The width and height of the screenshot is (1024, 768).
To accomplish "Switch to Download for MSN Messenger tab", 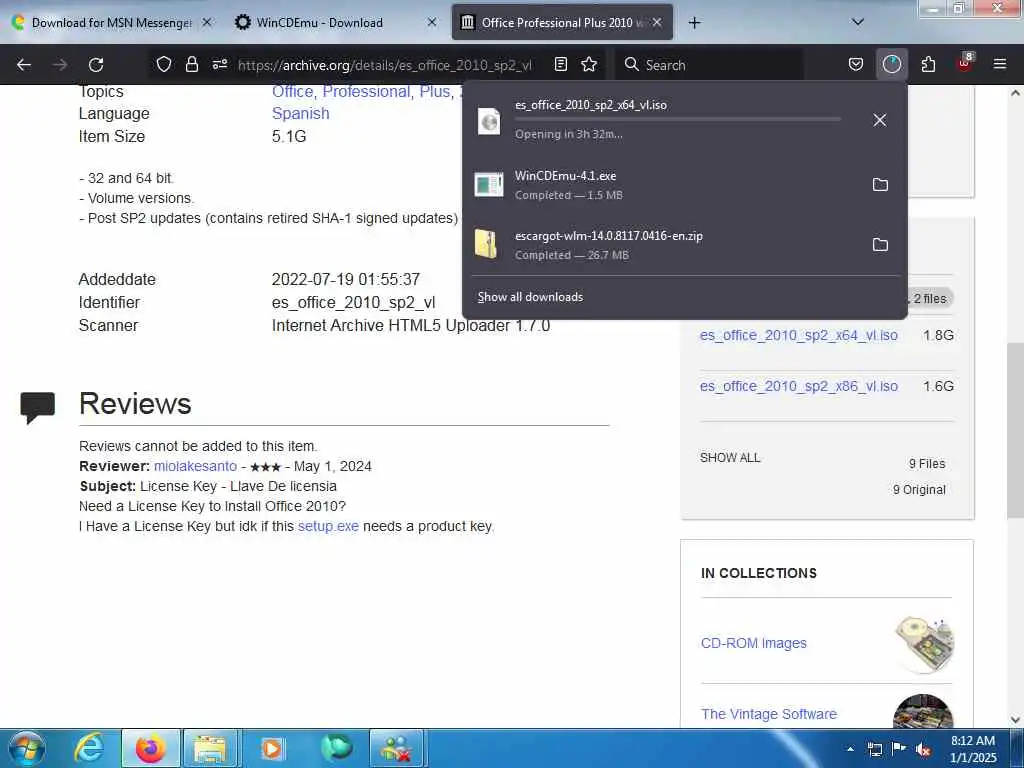I will [111, 23].
